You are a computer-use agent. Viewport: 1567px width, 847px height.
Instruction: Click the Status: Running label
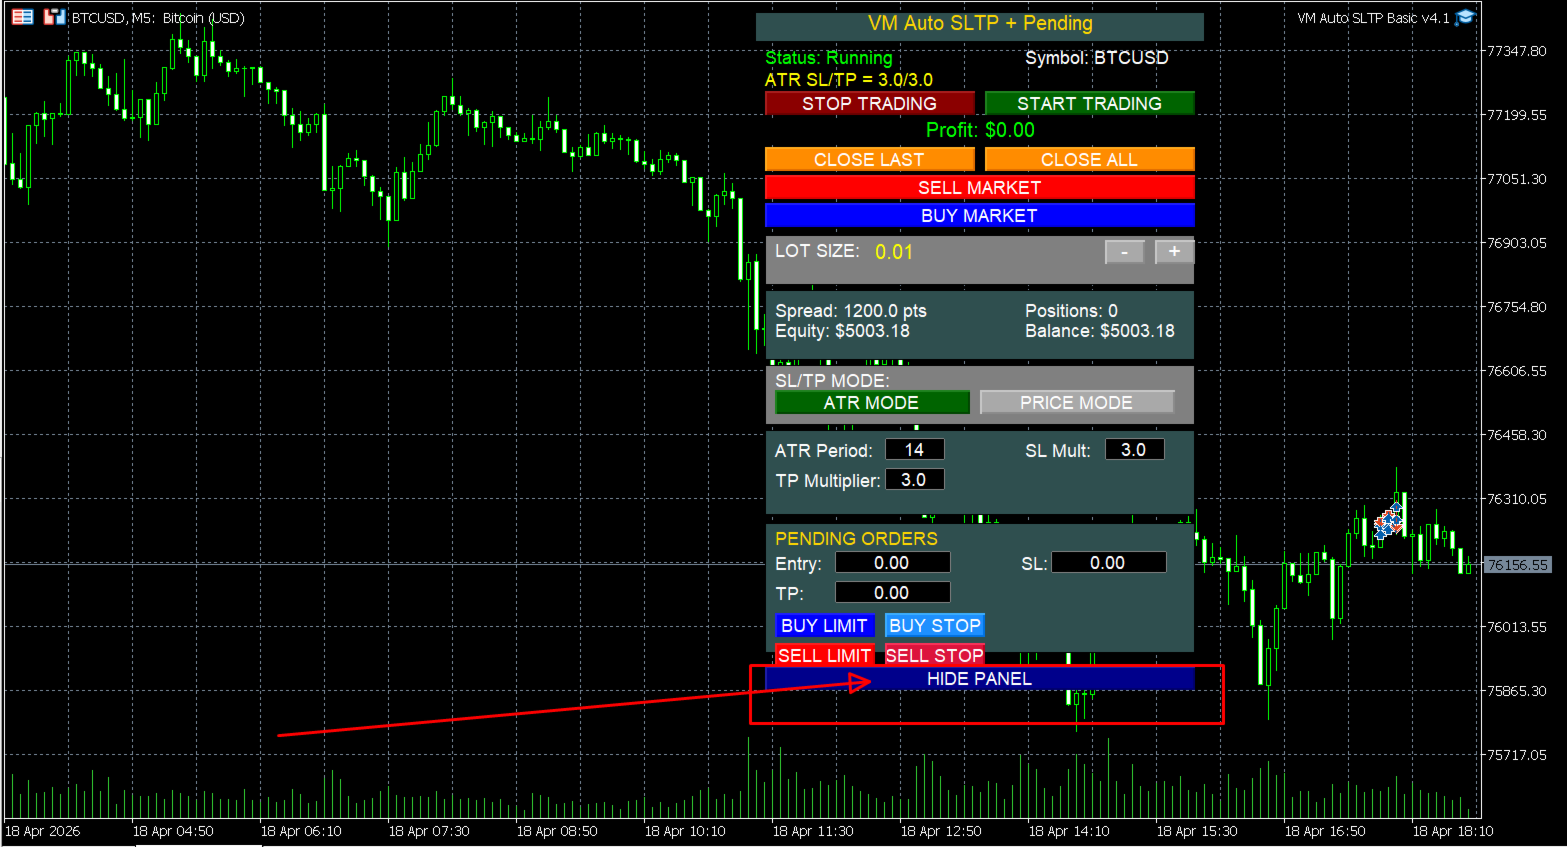[x=829, y=58]
